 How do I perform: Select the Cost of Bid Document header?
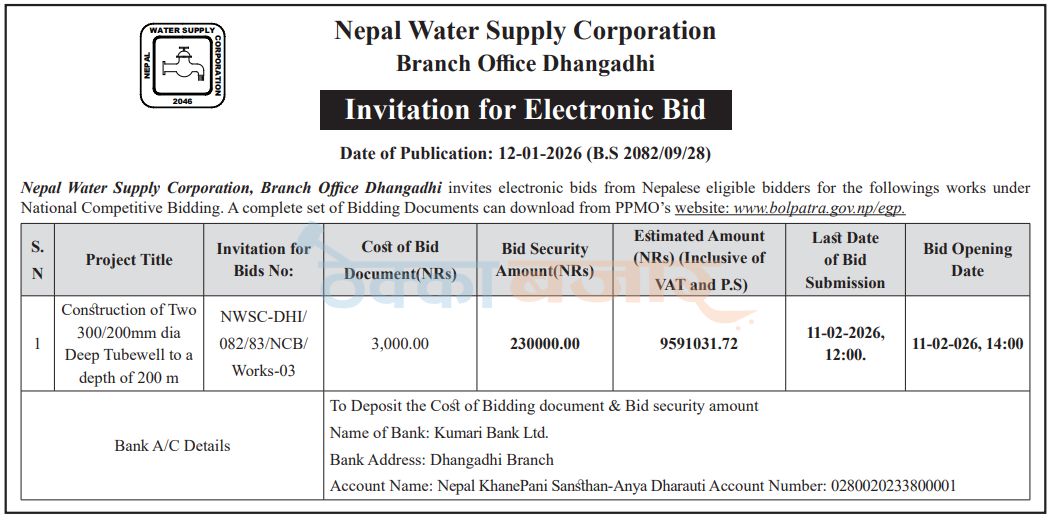[x=400, y=260]
